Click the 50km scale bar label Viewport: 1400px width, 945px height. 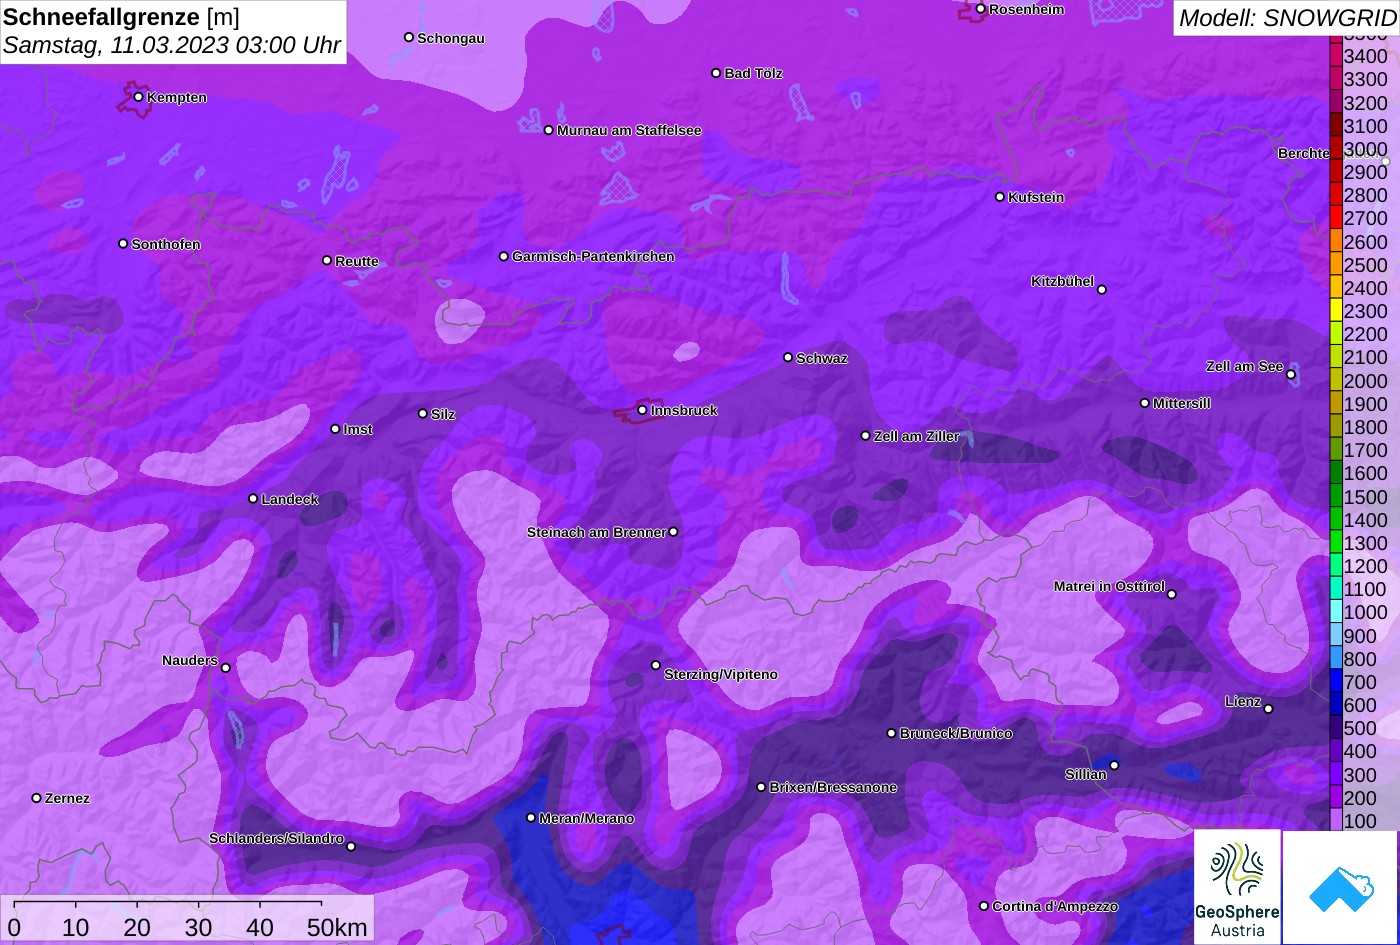coord(337,927)
